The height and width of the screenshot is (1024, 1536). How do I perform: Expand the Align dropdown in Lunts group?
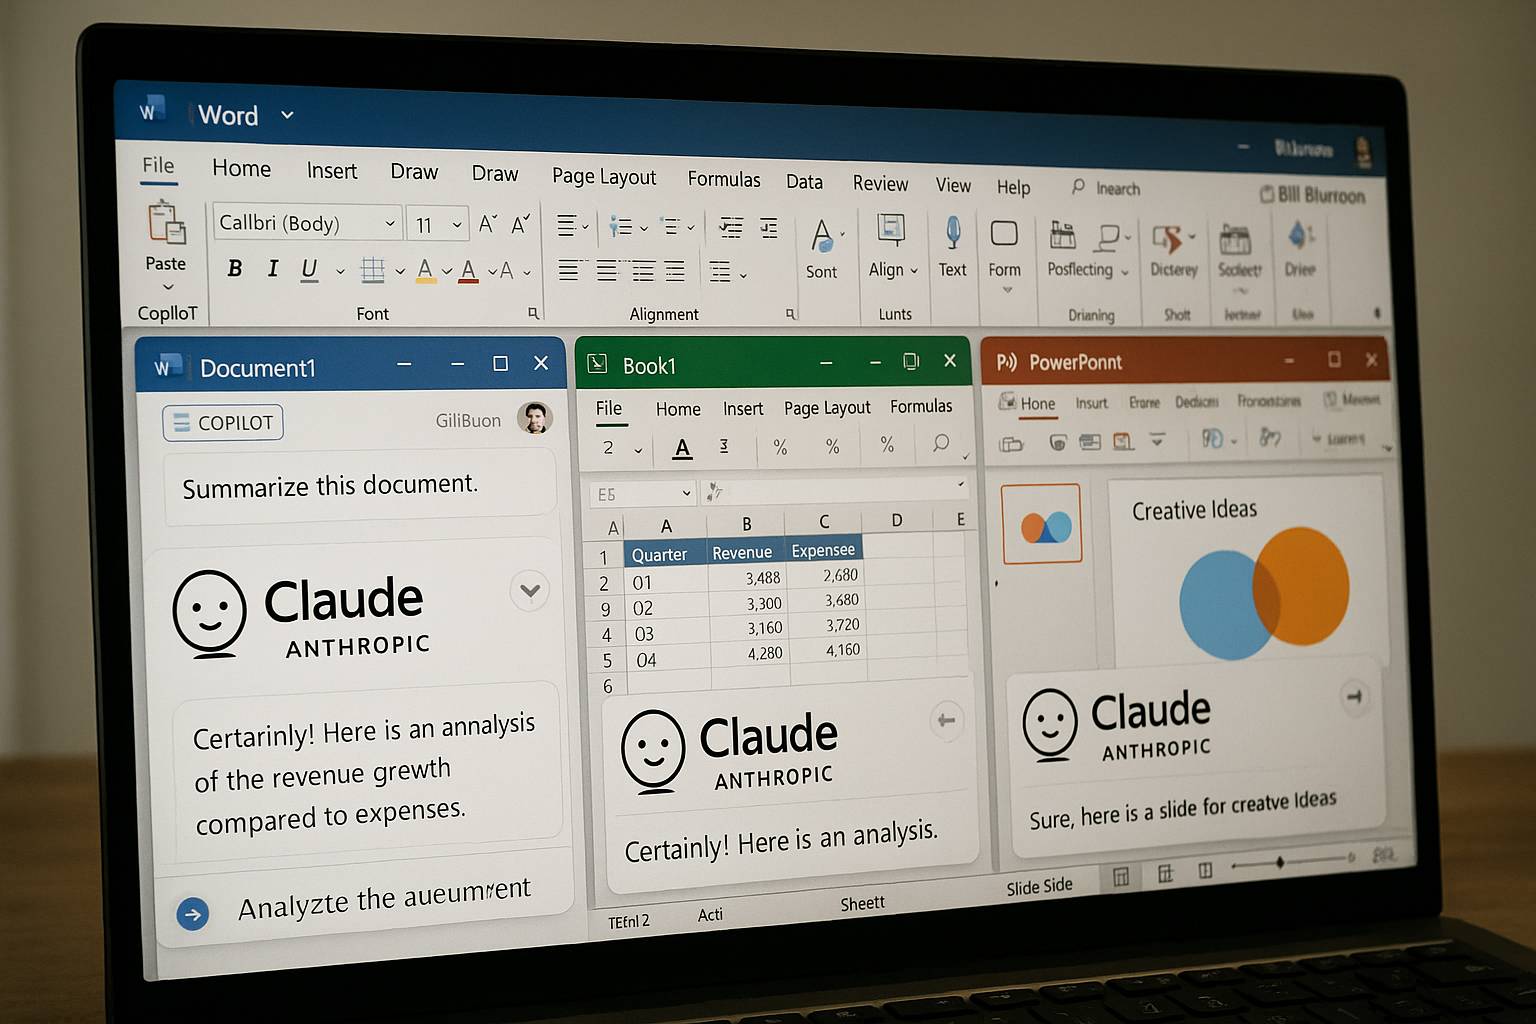tap(914, 271)
